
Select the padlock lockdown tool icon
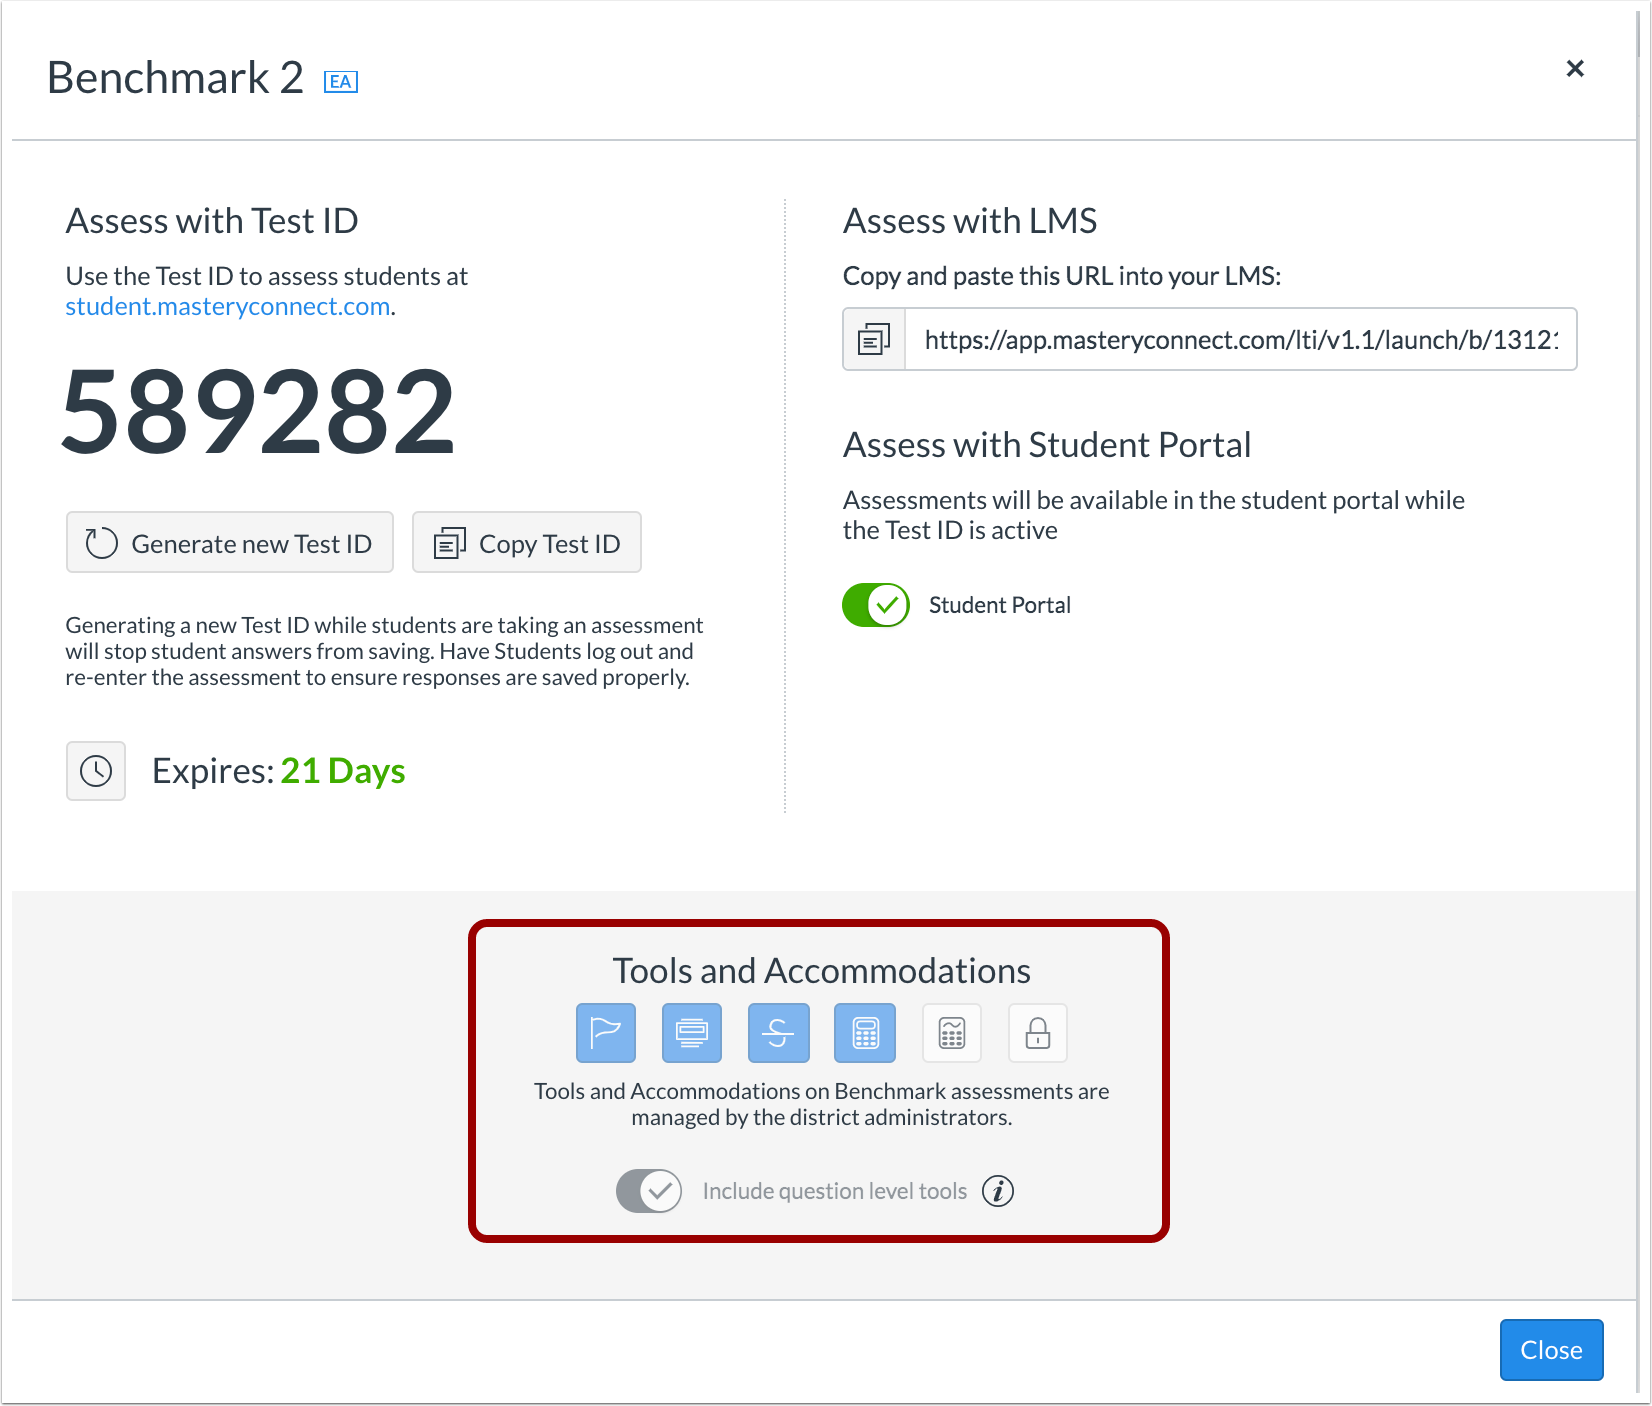click(1038, 1033)
